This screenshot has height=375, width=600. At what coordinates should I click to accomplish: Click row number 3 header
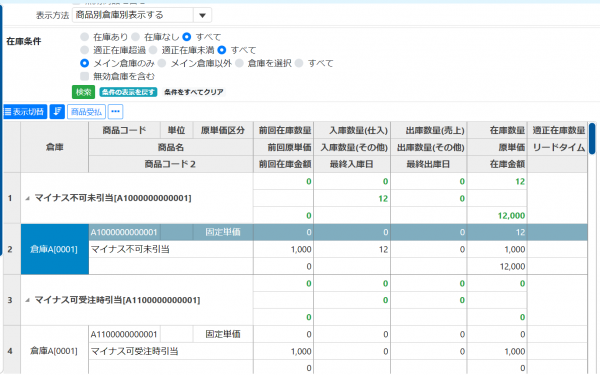click(11, 300)
